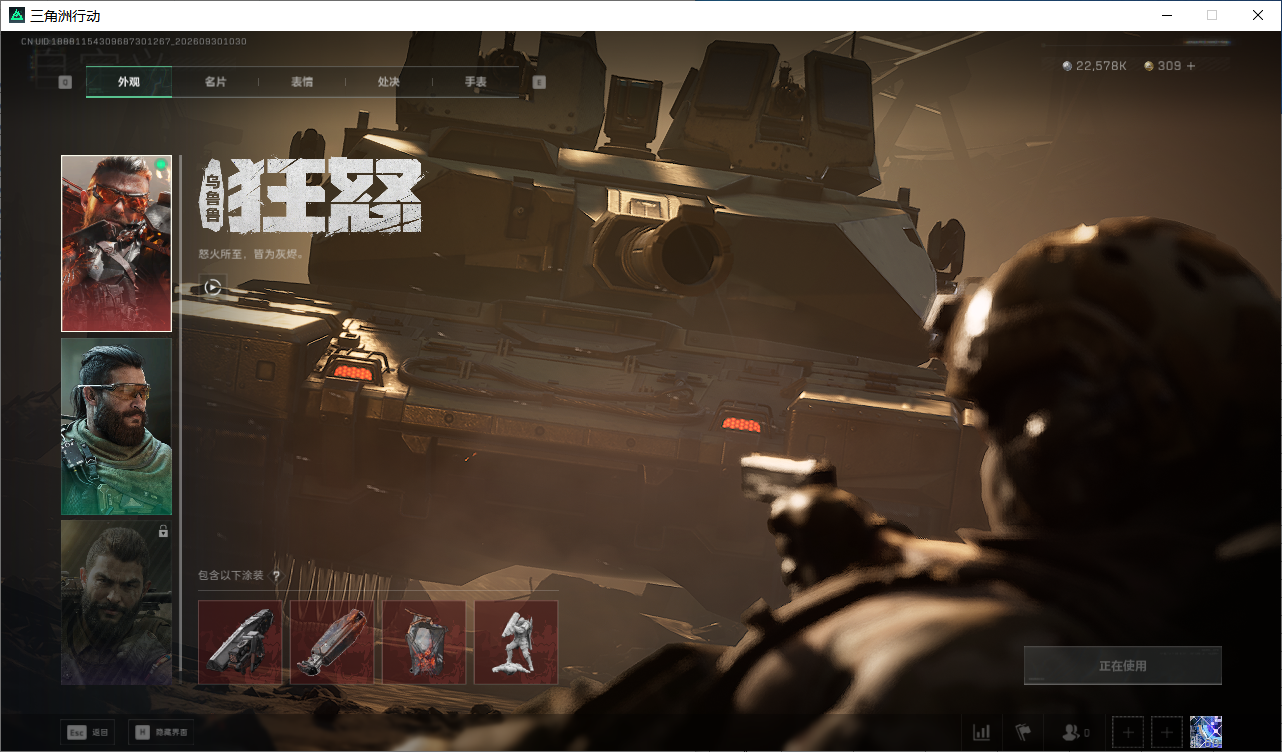
Task: Click the lock icon on third skin
Action: pos(163,531)
